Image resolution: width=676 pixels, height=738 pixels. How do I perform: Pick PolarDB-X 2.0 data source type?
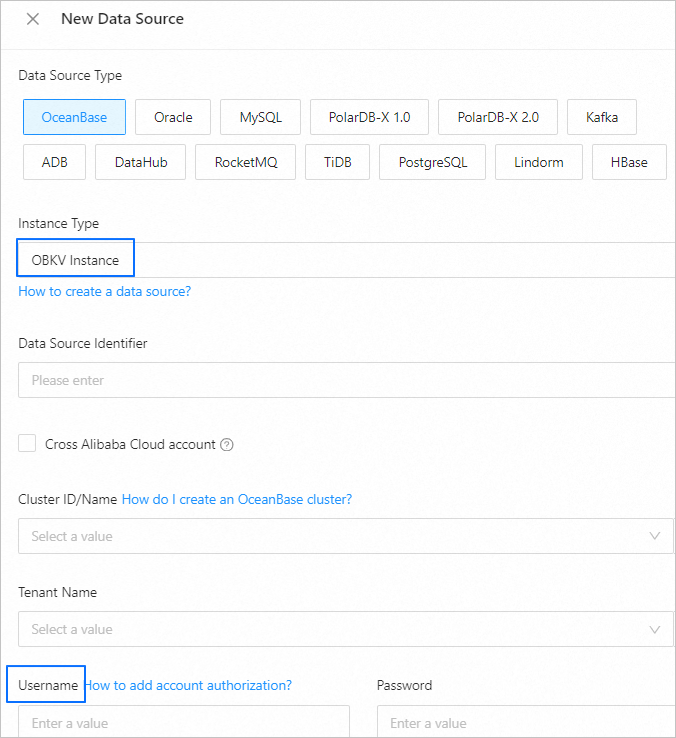point(498,117)
